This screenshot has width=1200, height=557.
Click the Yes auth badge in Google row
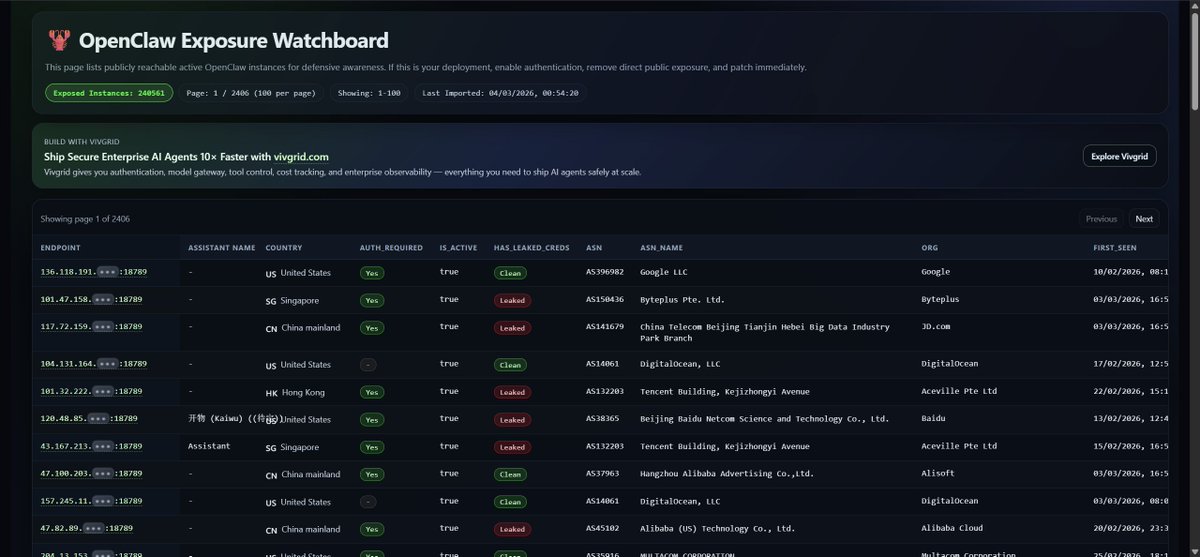coord(372,273)
